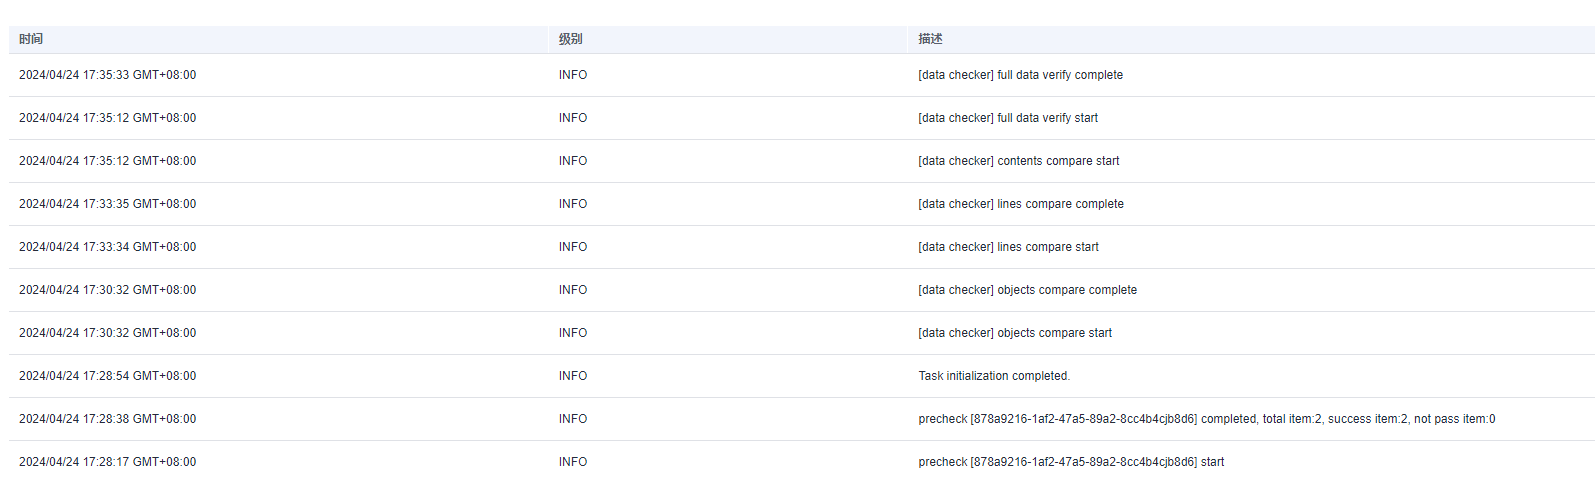Viewport: 1595px width, 480px height.
Task: Select the lines compare complete description
Action: click(1021, 204)
